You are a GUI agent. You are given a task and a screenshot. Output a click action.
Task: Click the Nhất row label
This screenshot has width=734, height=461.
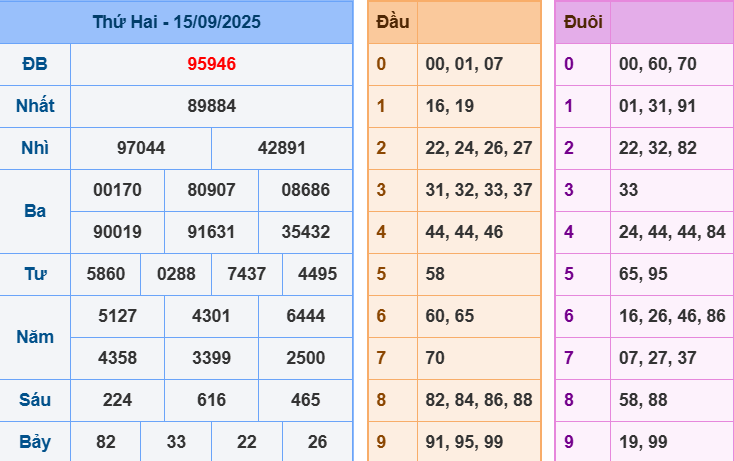coord(35,106)
